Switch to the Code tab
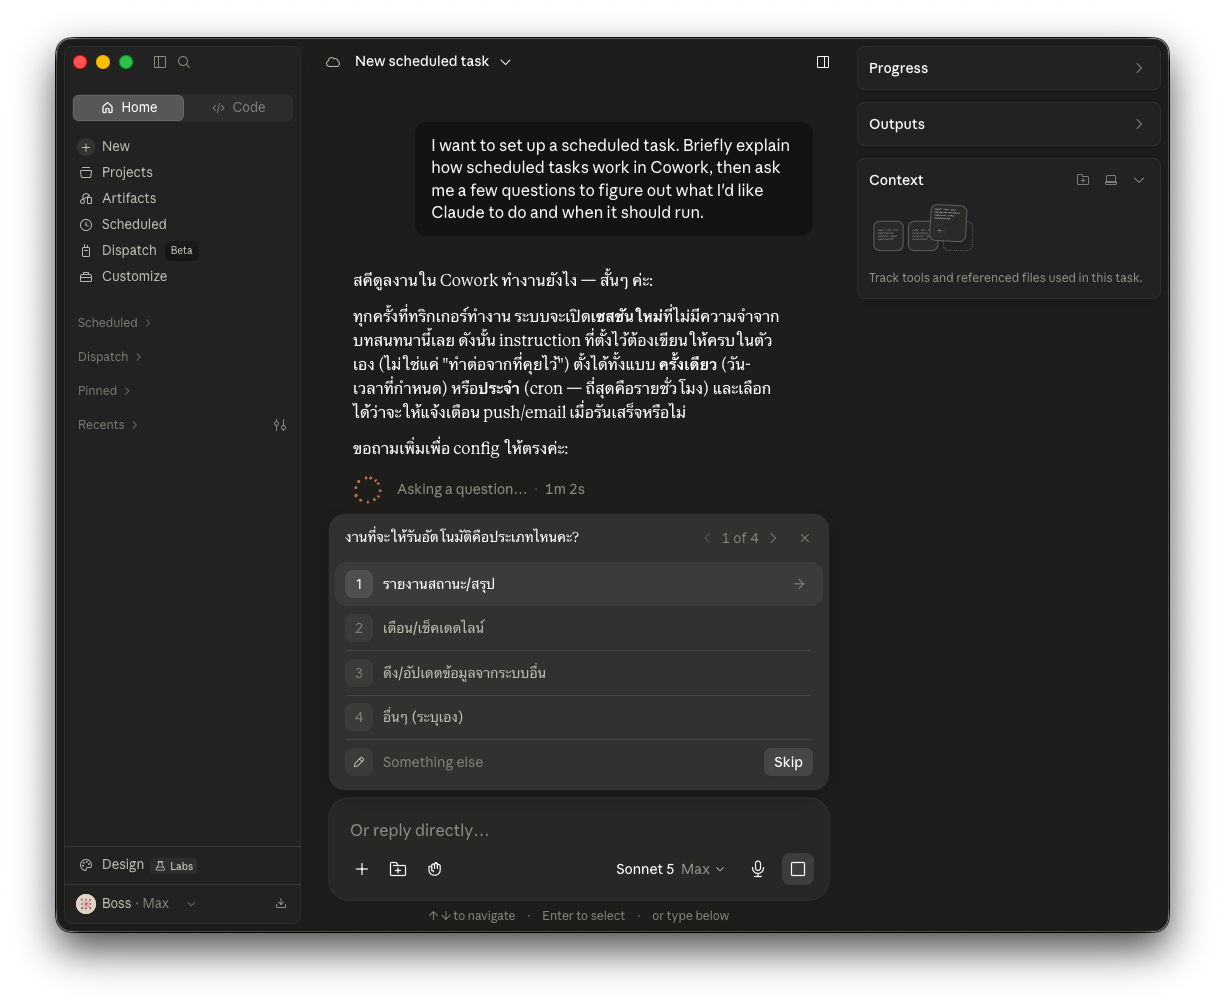The height and width of the screenshot is (1006, 1225). click(239, 108)
